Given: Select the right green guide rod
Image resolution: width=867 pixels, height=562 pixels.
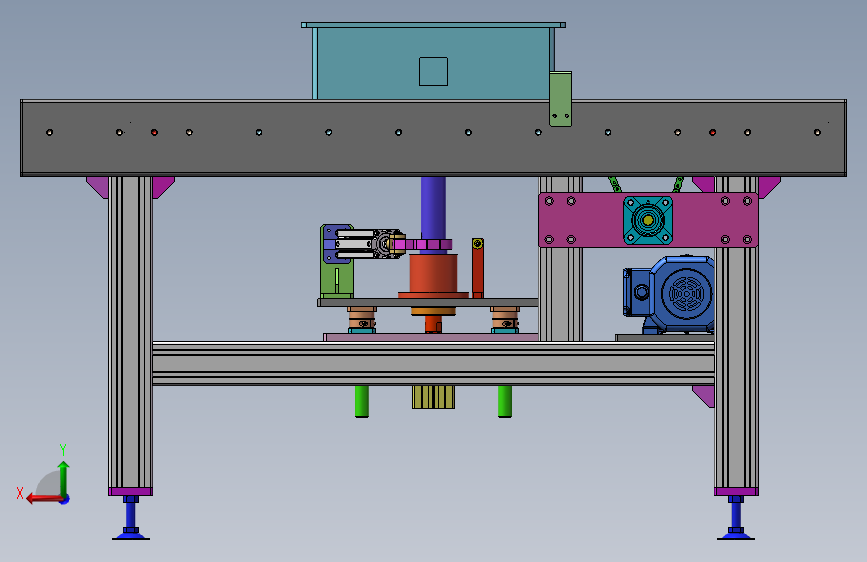Looking at the screenshot, I should click(x=504, y=401).
